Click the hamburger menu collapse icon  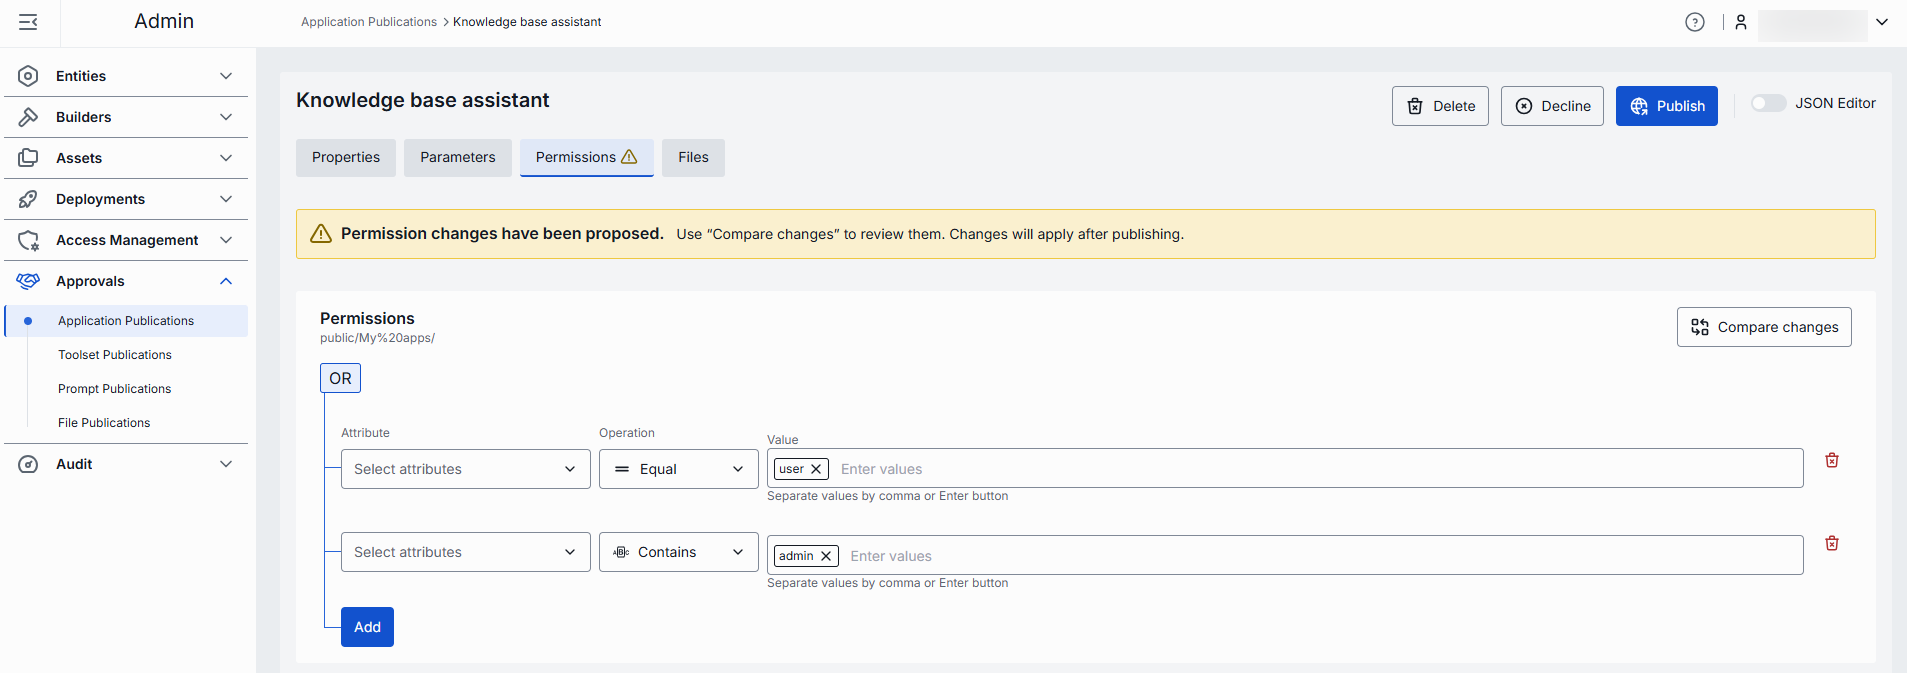tap(28, 22)
